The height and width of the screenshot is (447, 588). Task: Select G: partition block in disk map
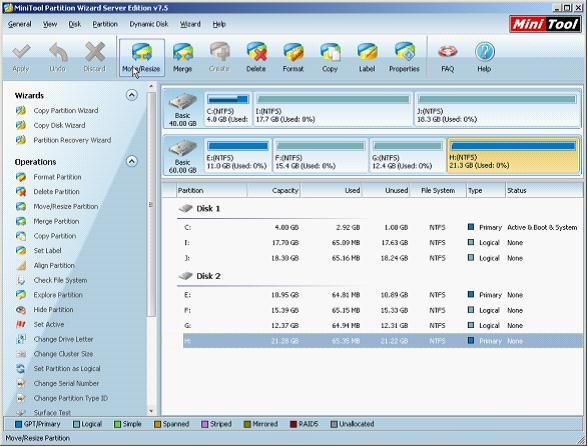(408, 156)
